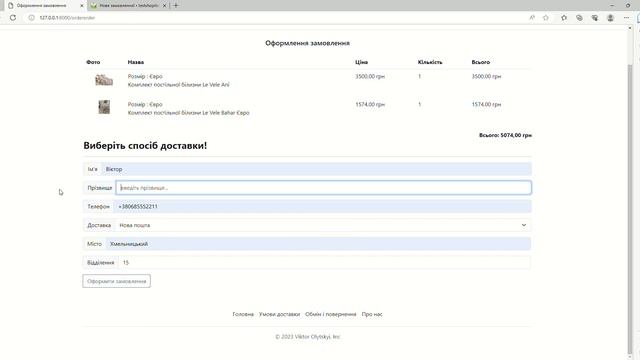Open 'Комплект постільної білизни Le Vele Ani' link
This screenshot has width=640, height=360.
(178, 84)
